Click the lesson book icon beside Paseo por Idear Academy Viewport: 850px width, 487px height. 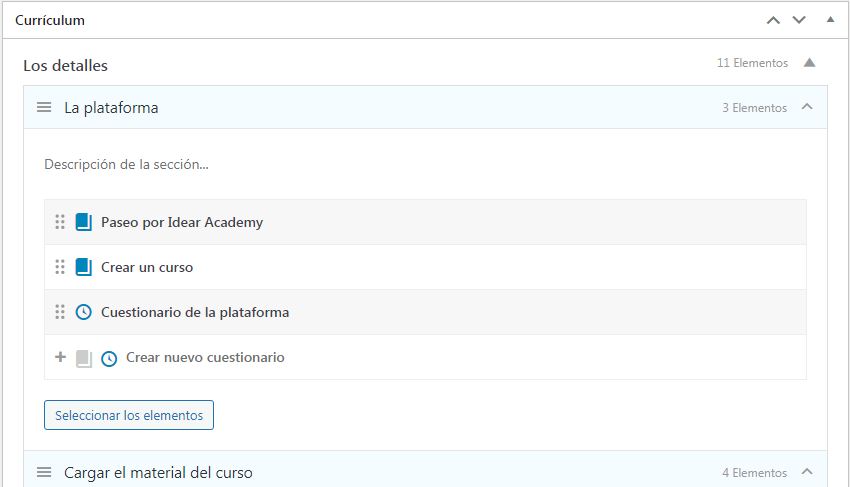click(x=83, y=222)
